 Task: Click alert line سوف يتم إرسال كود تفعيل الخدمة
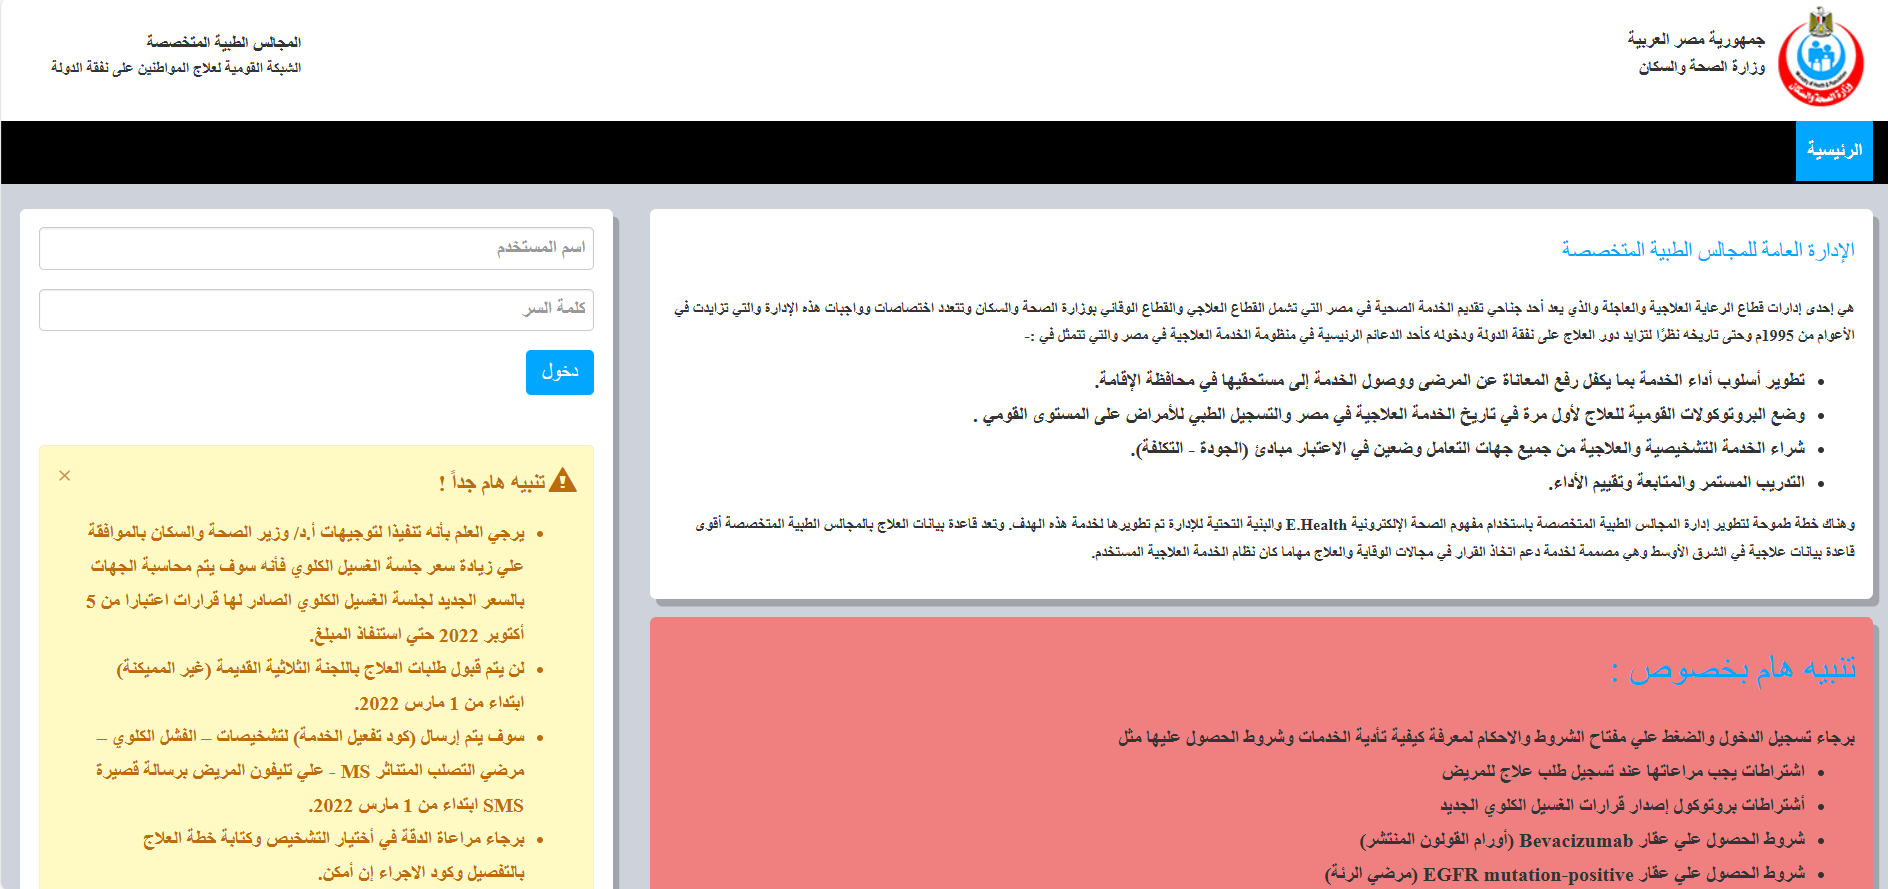pyautogui.click(x=310, y=771)
